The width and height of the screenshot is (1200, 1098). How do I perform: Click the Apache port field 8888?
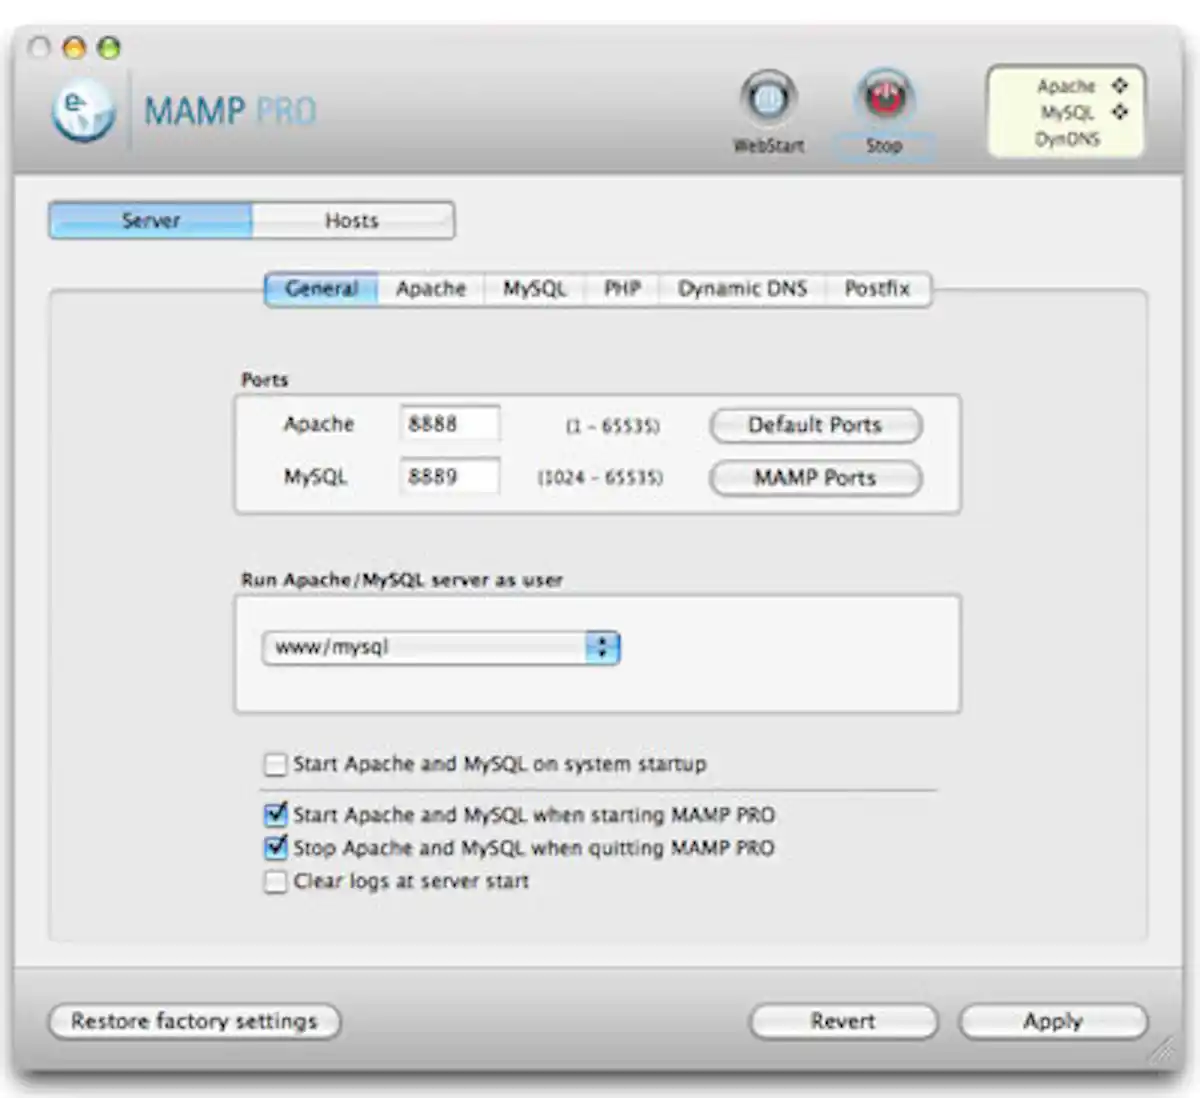click(450, 424)
